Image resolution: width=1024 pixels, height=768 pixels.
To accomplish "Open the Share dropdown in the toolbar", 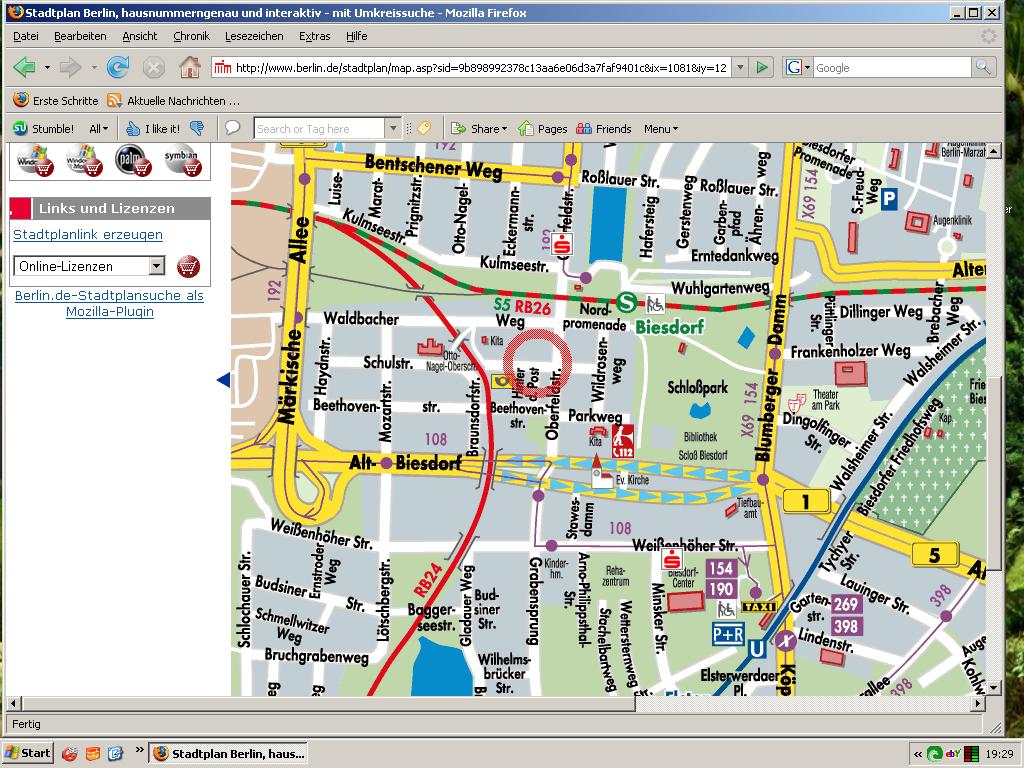I will pyautogui.click(x=479, y=128).
